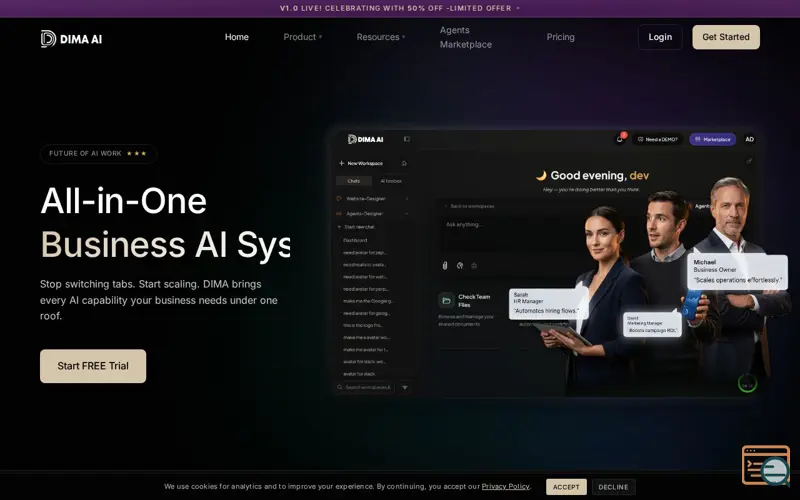Click the icon left of Website-Designer workspace
Viewport: 800px width, 500px height.
[339, 198]
